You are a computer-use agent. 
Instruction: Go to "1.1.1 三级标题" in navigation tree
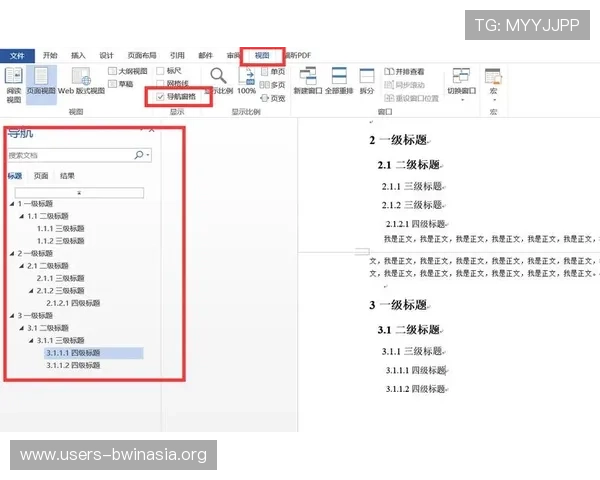[x=60, y=229]
